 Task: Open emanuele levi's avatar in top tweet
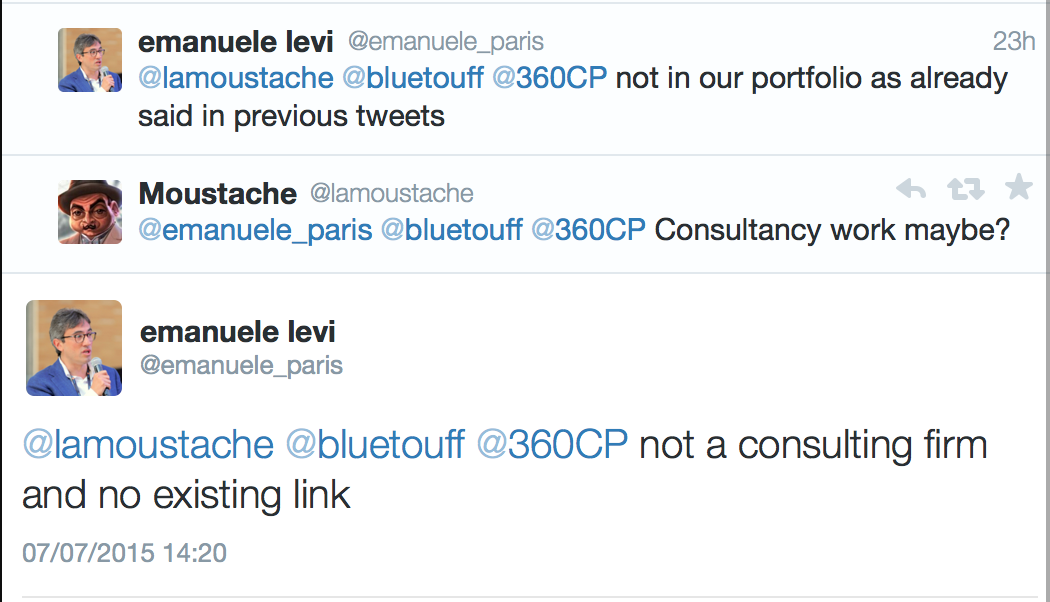[90, 60]
